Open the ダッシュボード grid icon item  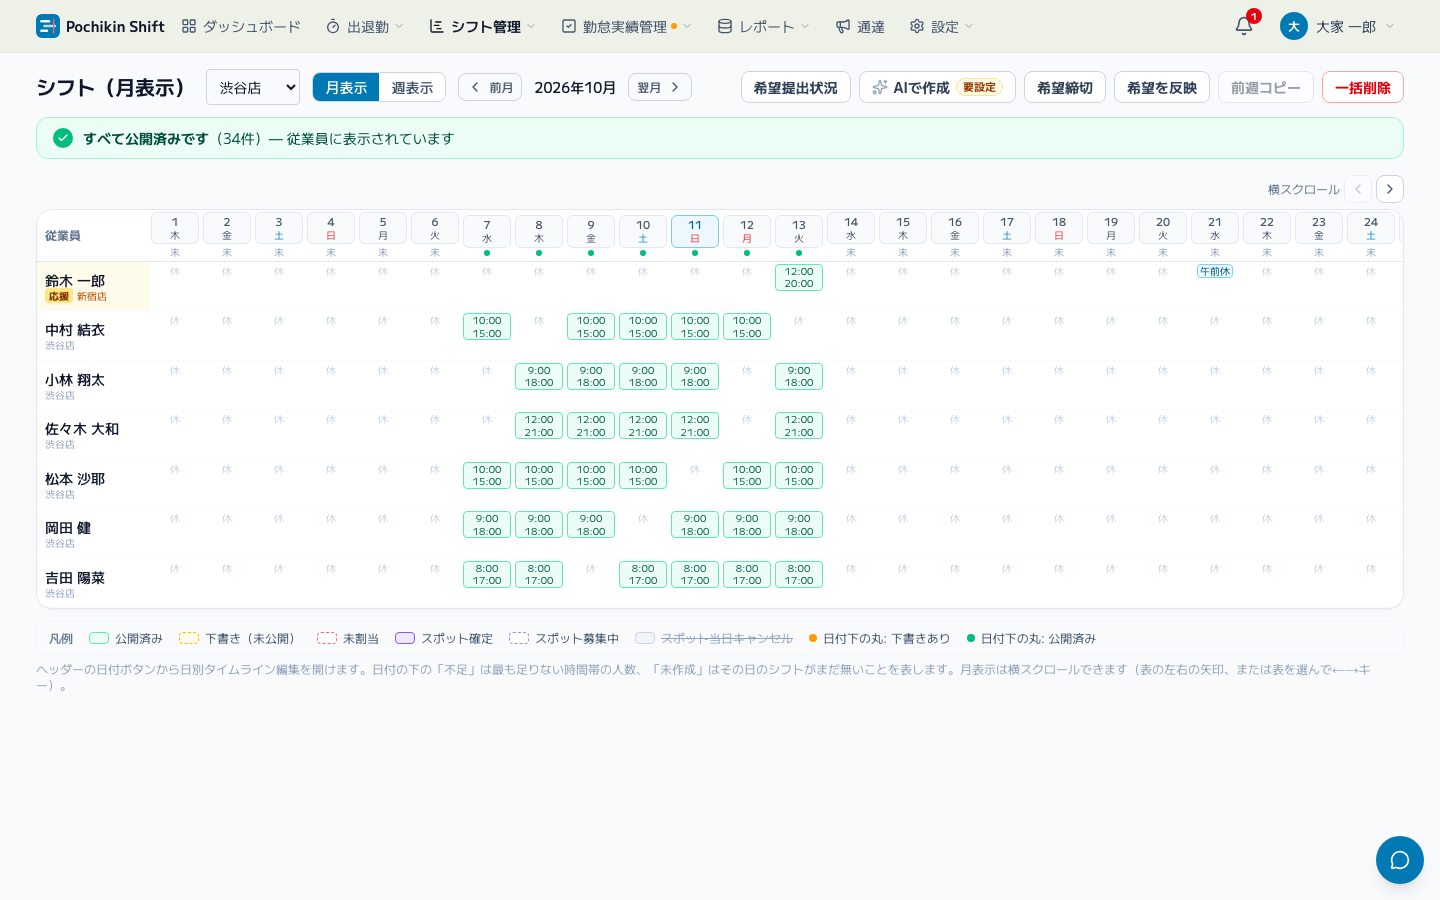point(241,26)
